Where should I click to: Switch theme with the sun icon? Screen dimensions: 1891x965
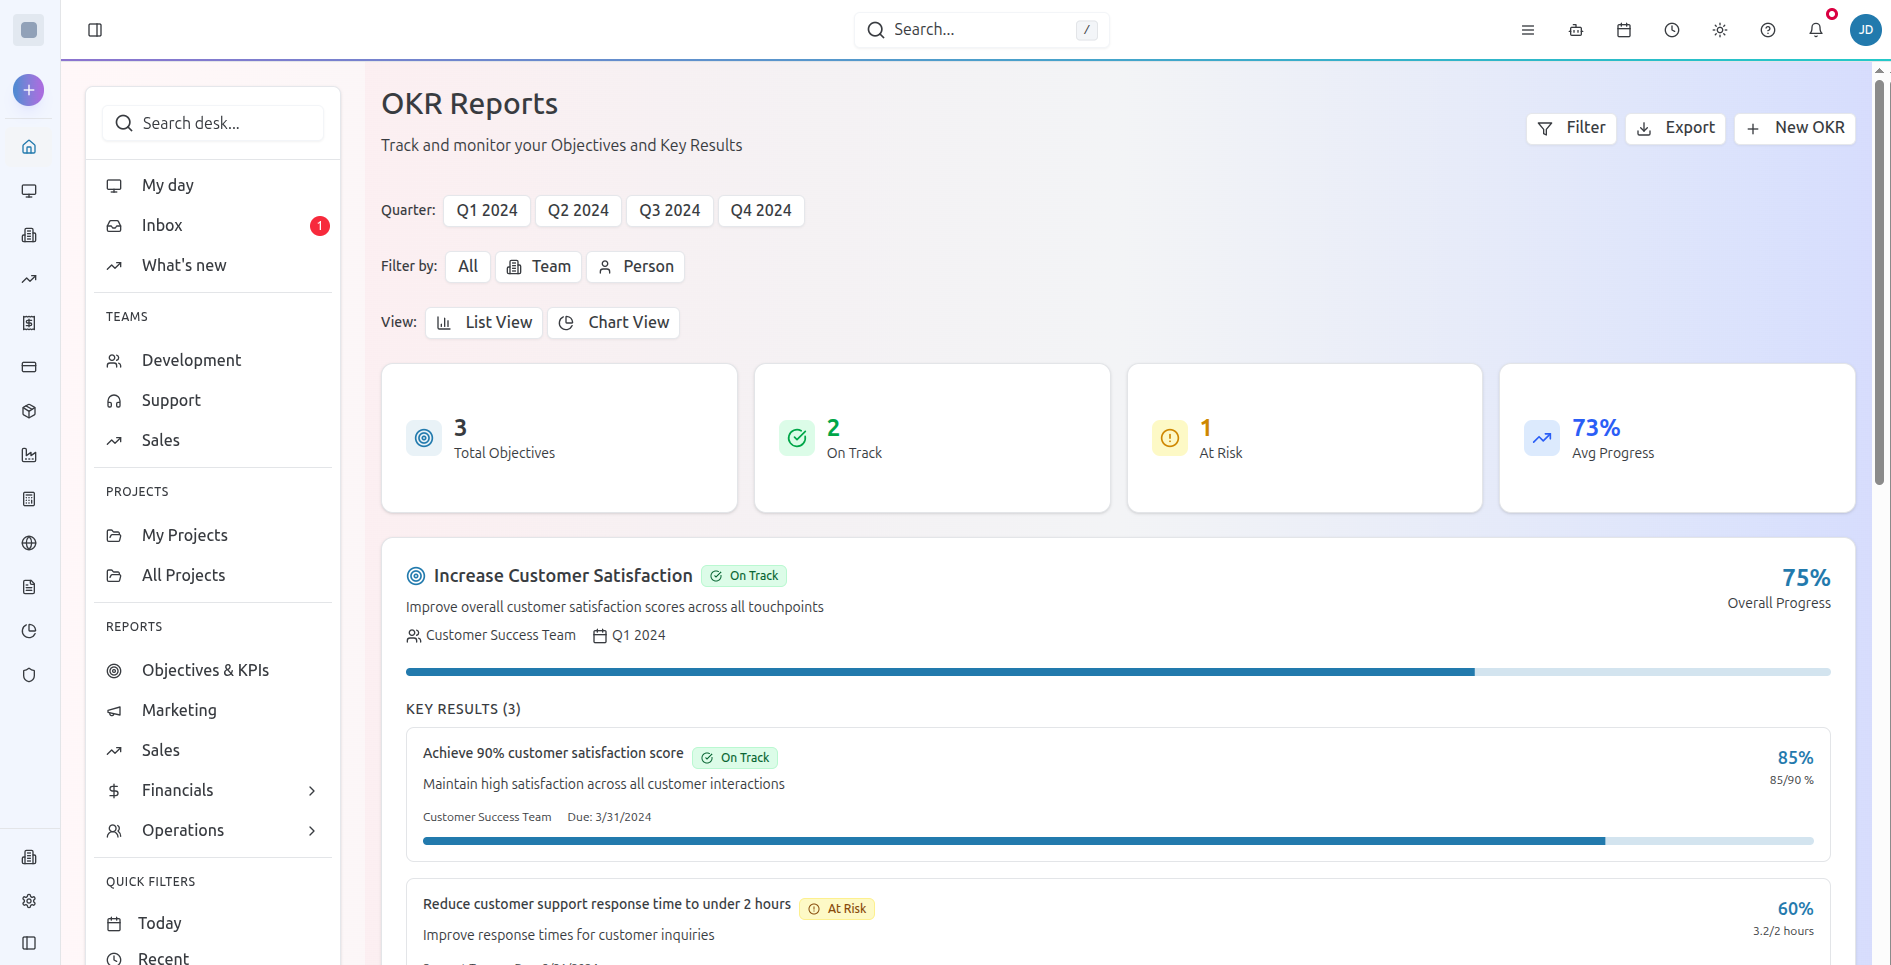1719,30
